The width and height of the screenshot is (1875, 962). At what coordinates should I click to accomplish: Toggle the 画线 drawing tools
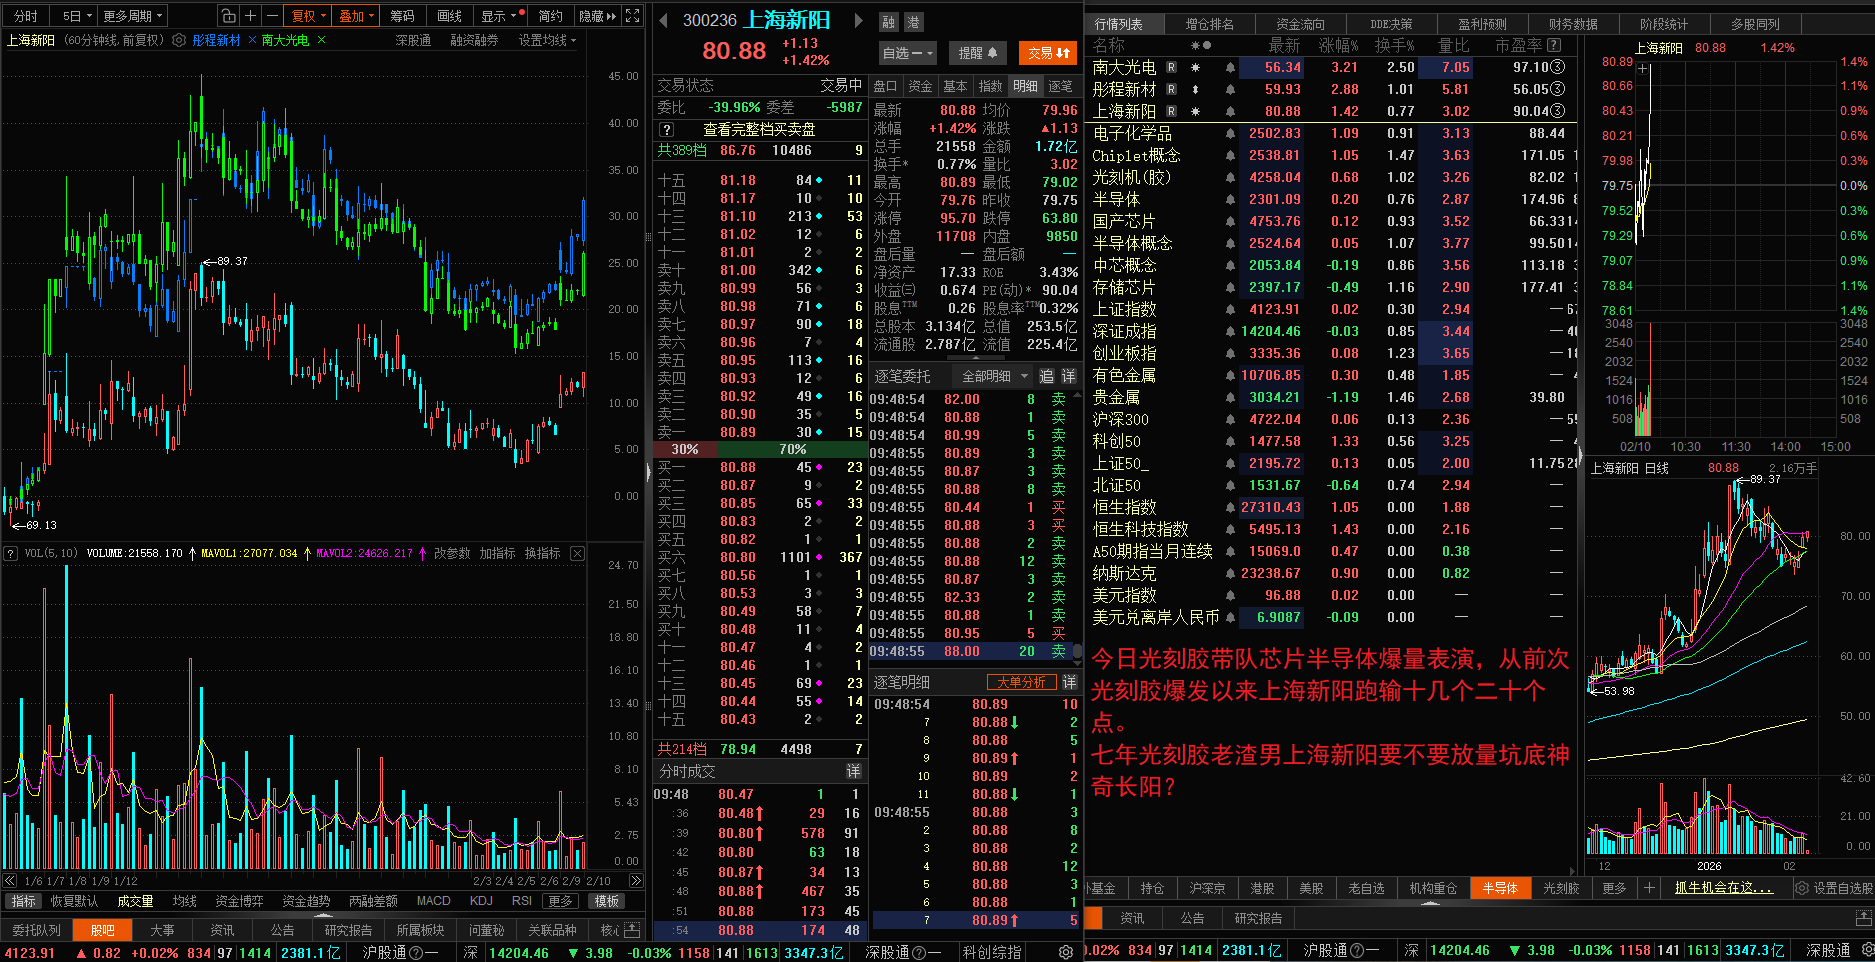click(450, 16)
